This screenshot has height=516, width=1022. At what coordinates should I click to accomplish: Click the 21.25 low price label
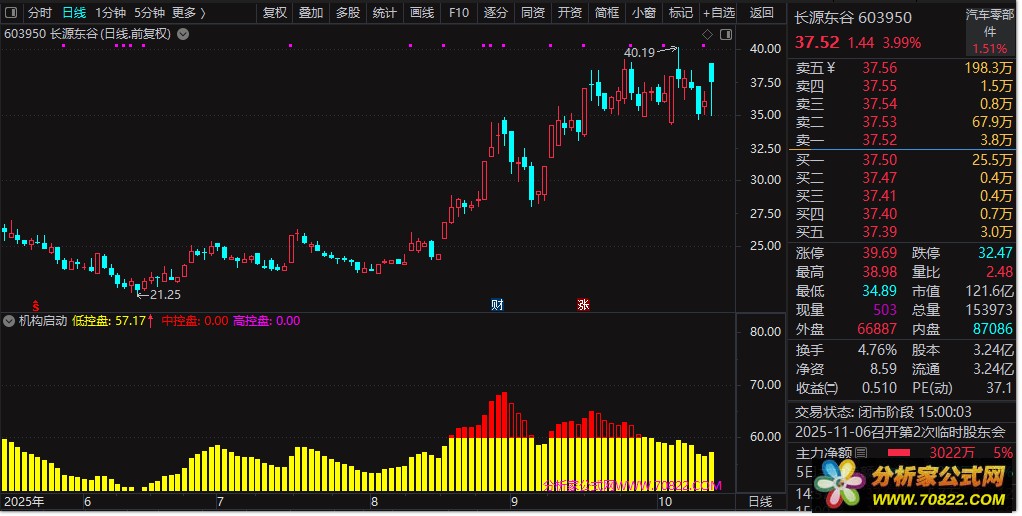point(165,294)
